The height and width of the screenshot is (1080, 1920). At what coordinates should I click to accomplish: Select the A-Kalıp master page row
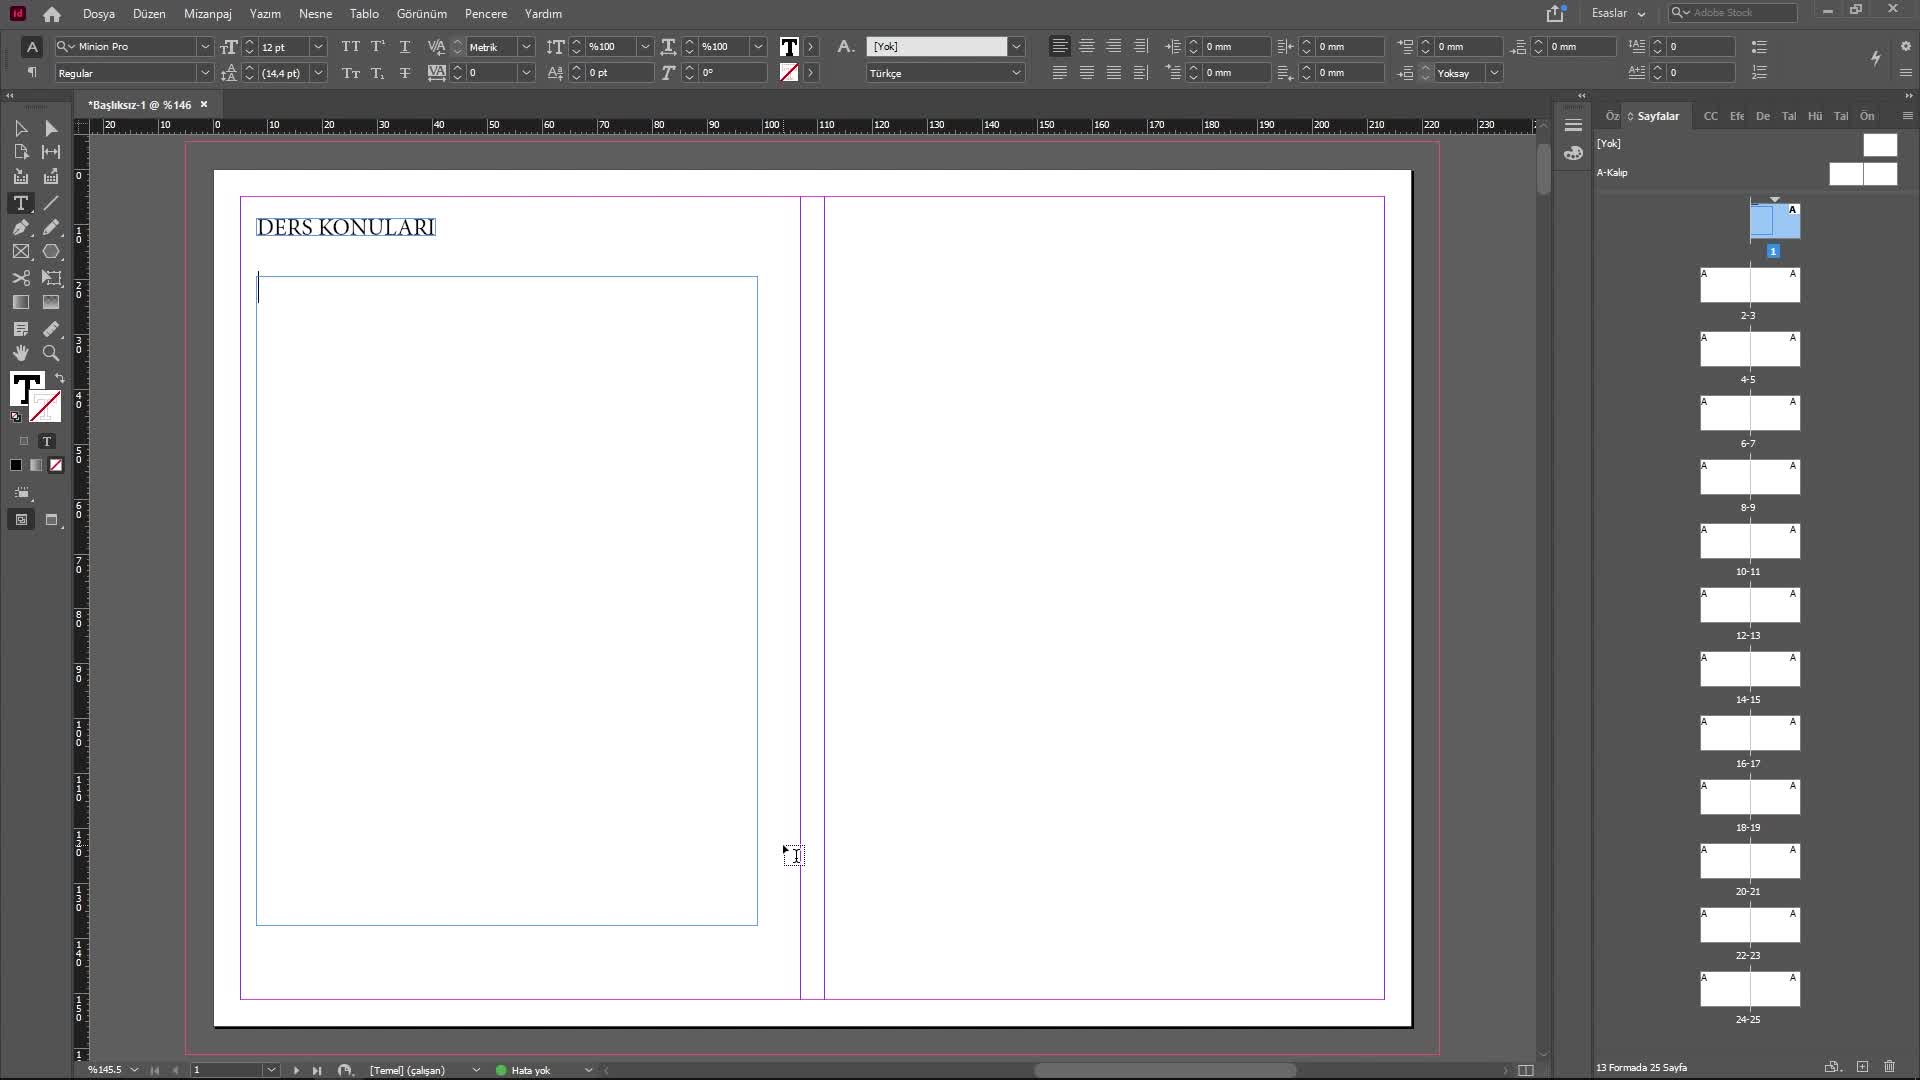(x=1748, y=173)
